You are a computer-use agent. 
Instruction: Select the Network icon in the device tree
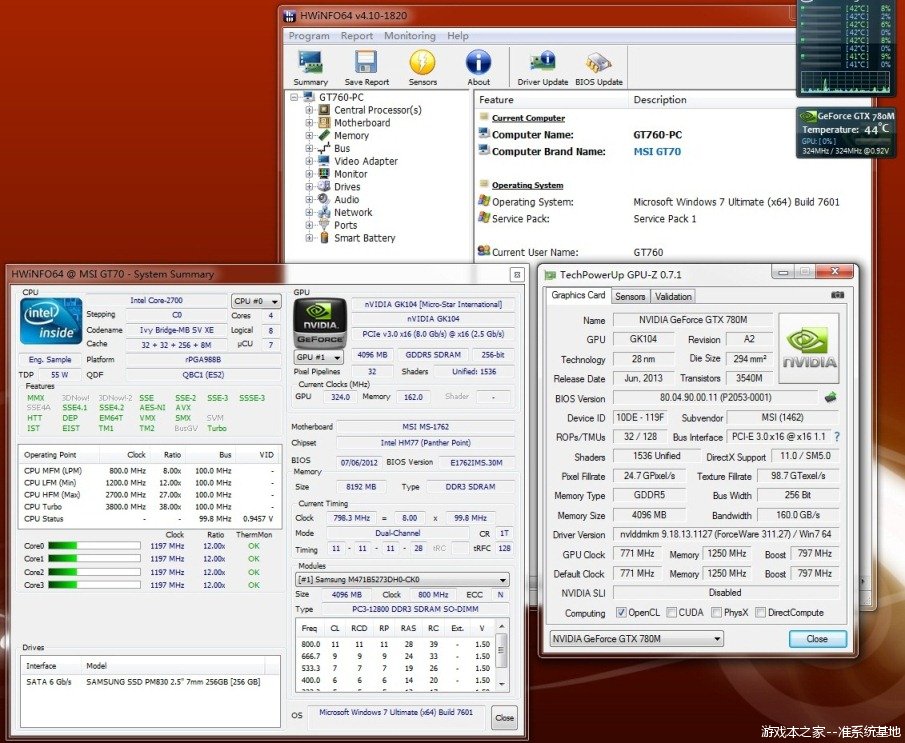tap(324, 212)
